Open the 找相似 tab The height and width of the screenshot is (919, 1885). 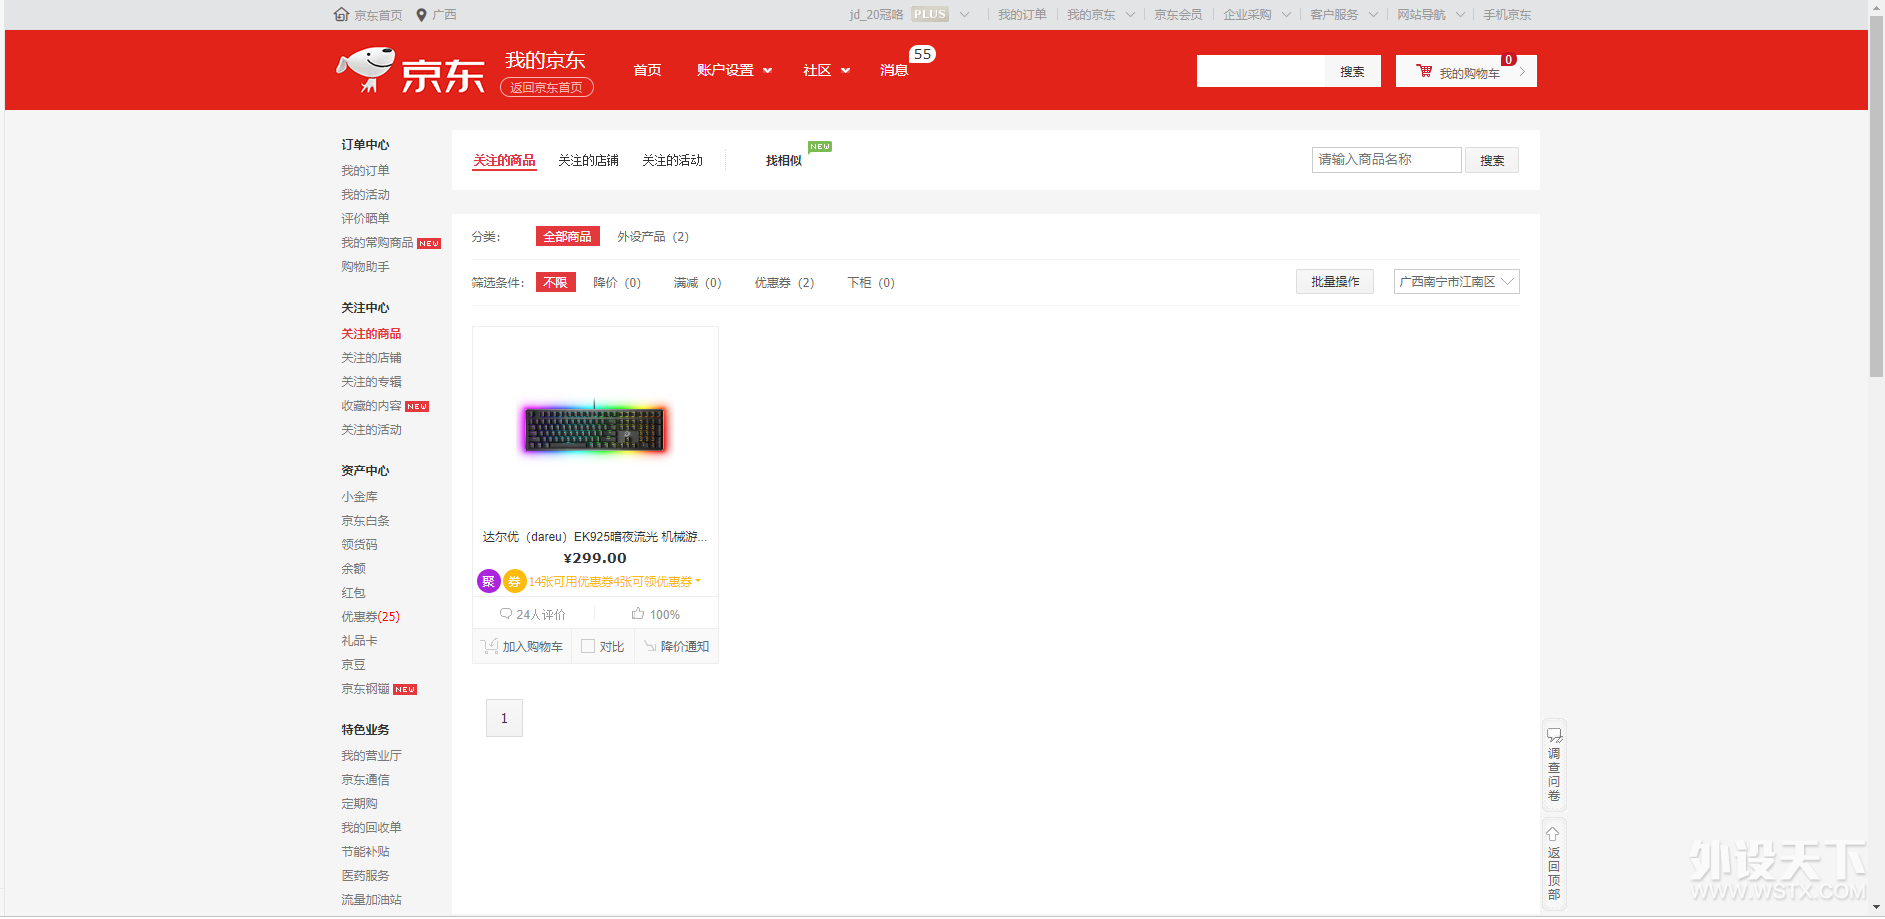[784, 161]
